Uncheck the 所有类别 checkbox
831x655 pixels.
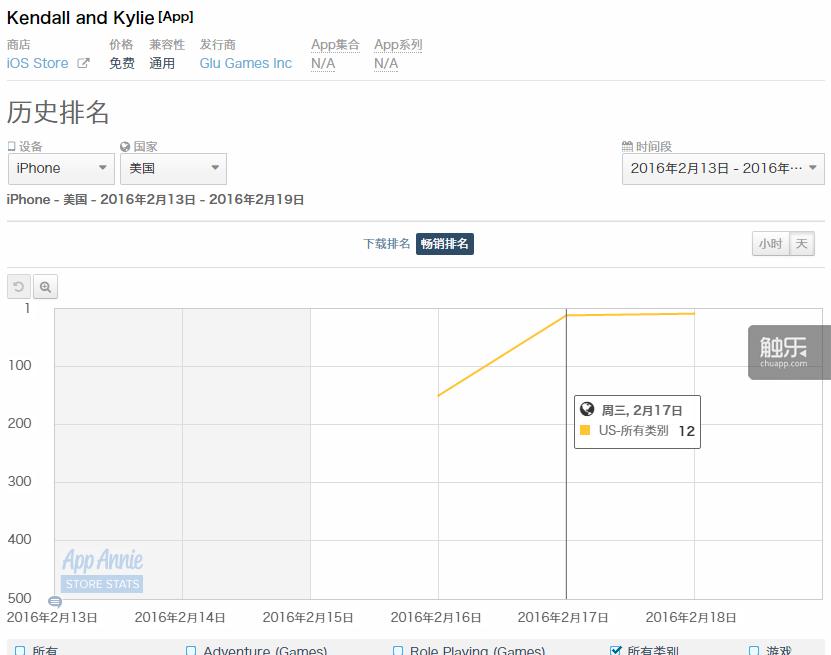point(615,650)
